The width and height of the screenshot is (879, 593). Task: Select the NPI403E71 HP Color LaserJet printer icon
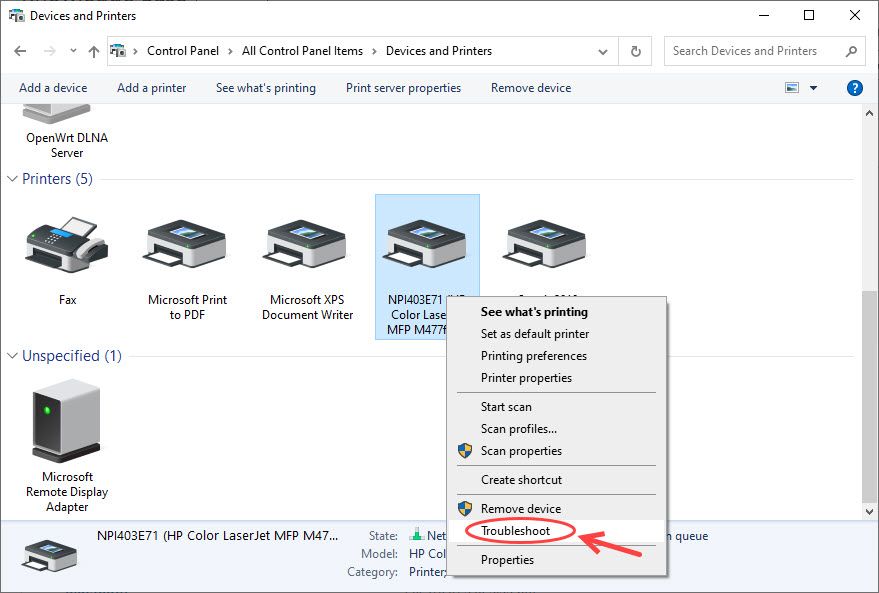point(425,244)
